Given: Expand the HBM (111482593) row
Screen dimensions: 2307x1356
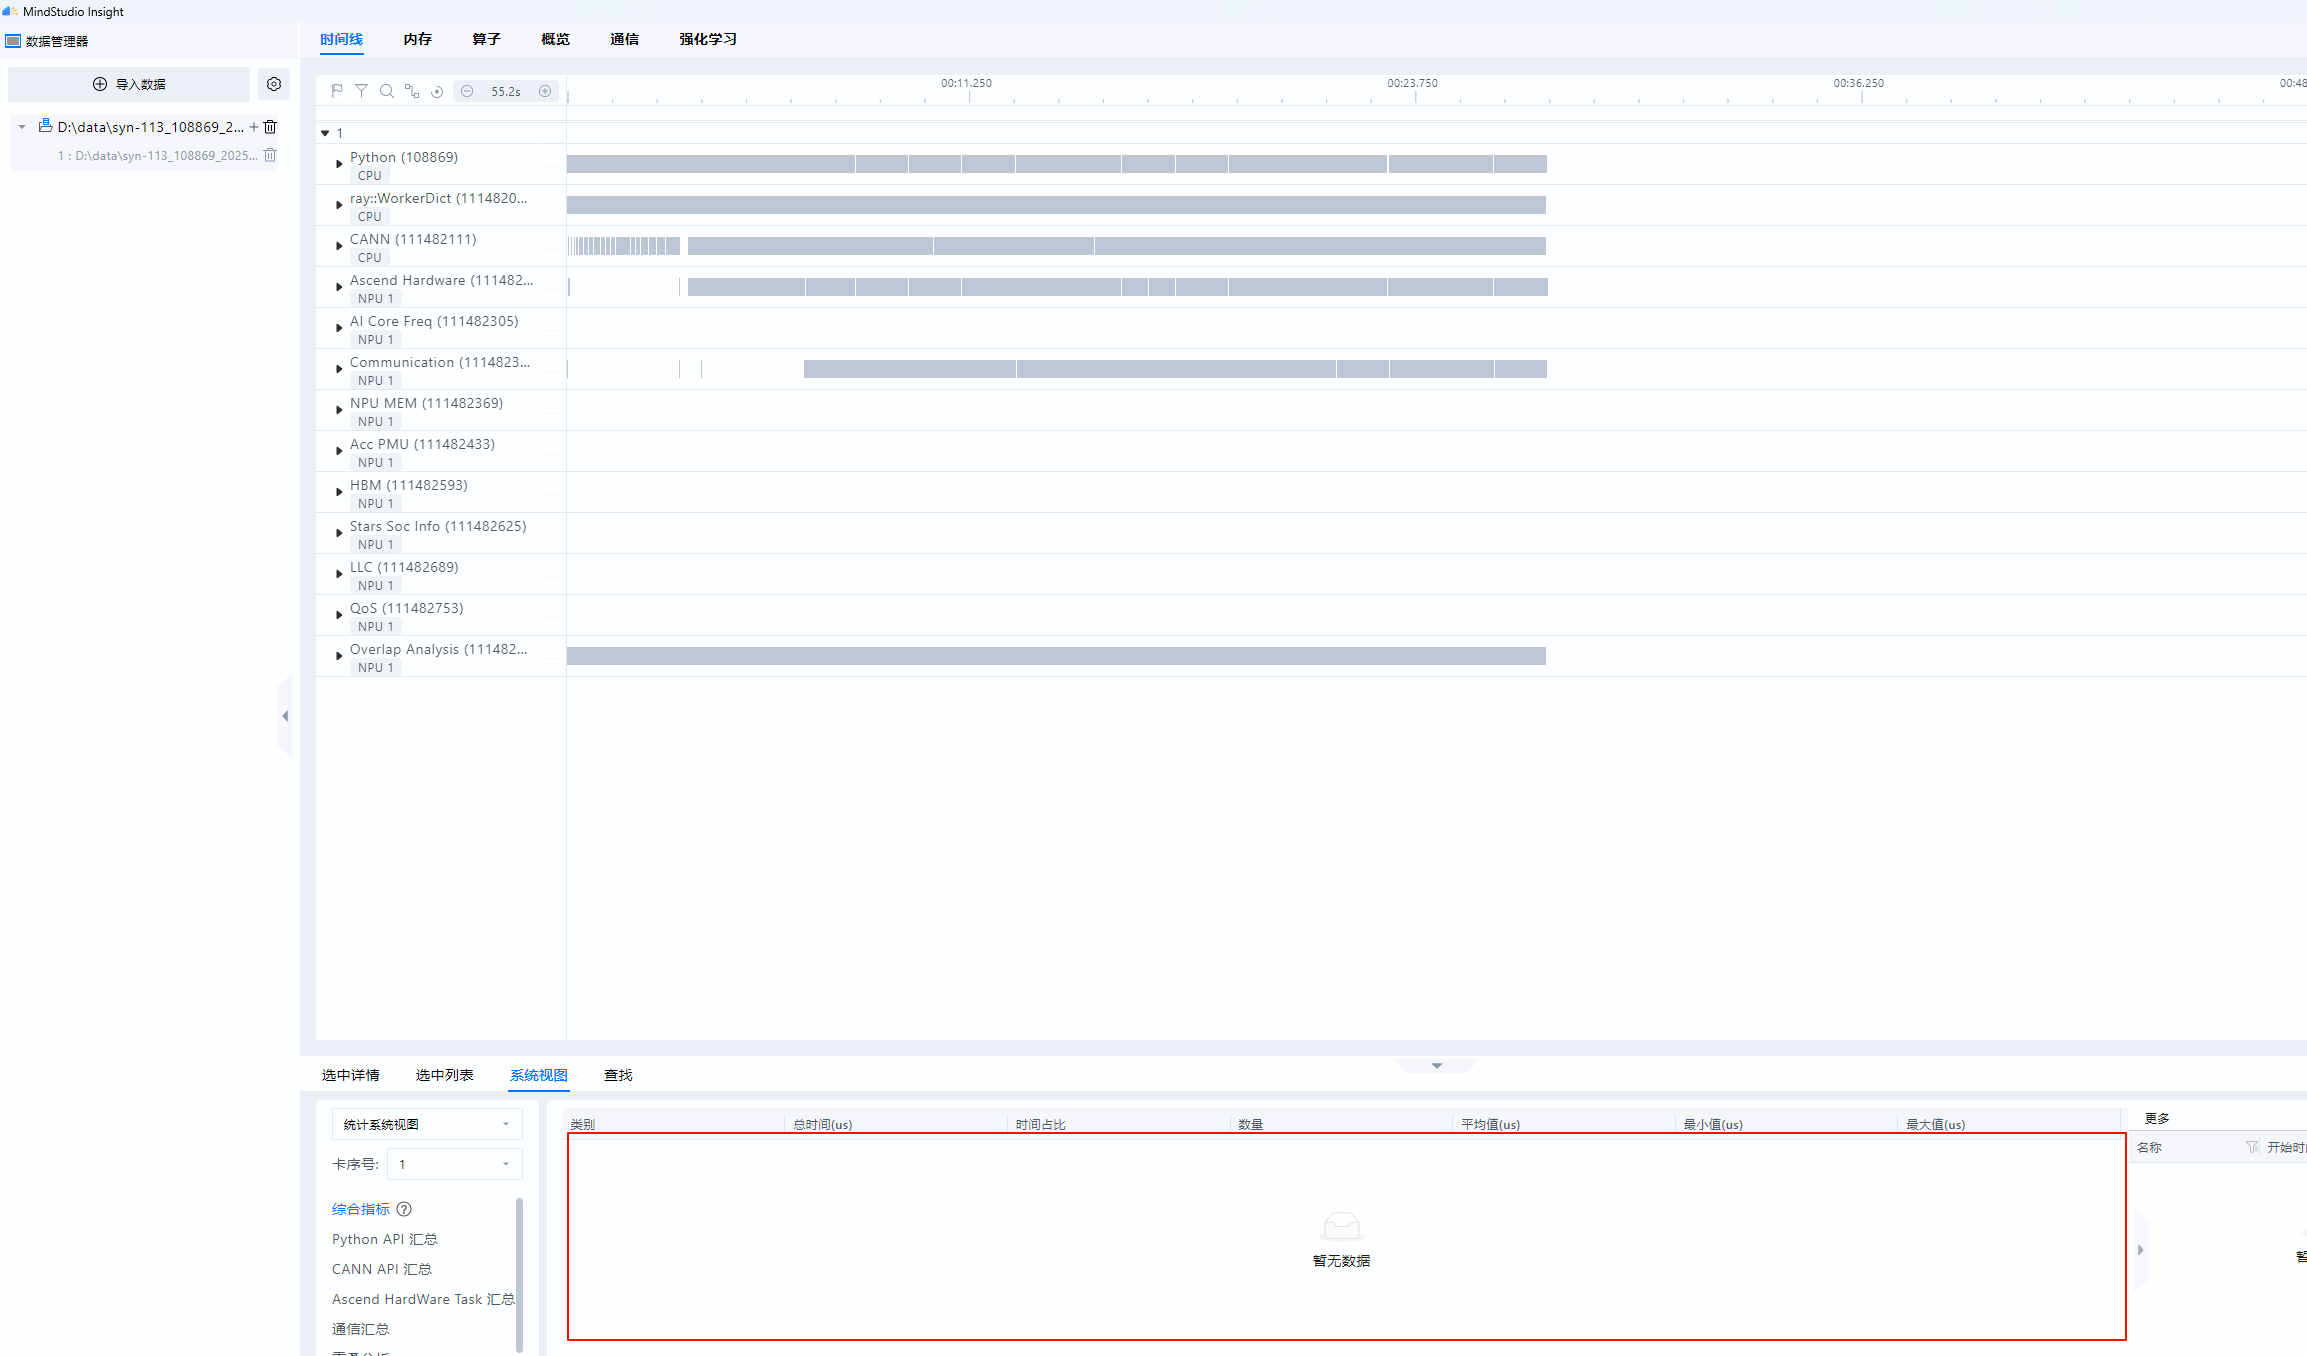Looking at the screenshot, I should pyautogui.click(x=339, y=492).
